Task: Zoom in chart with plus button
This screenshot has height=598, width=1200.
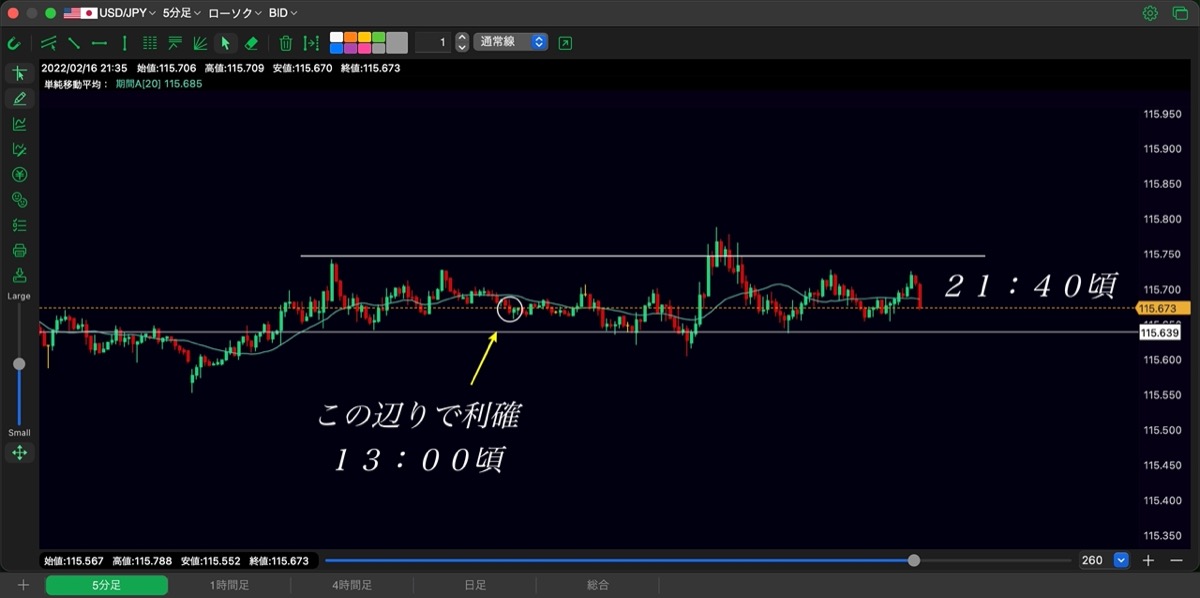Action: 1149,560
